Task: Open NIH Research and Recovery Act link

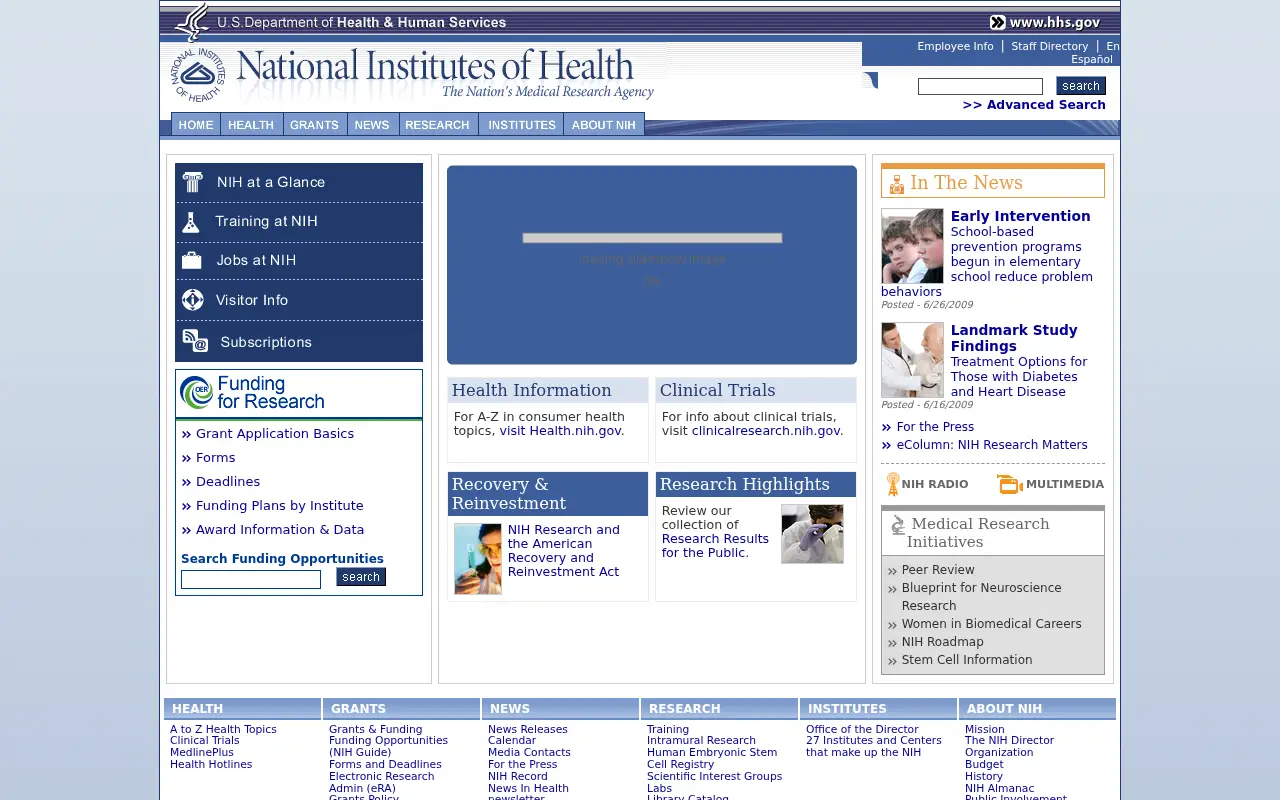Action: [563, 551]
